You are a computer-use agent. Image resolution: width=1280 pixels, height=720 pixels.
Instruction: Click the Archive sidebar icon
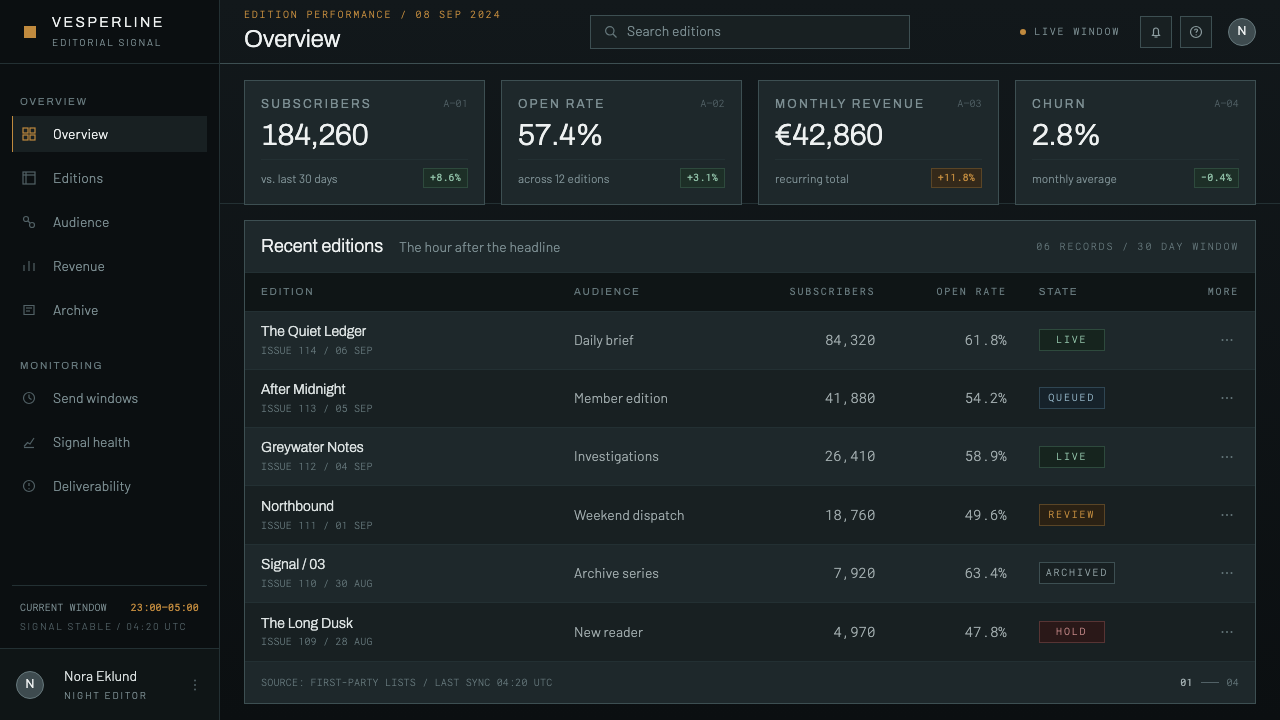click(x=29, y=310)
